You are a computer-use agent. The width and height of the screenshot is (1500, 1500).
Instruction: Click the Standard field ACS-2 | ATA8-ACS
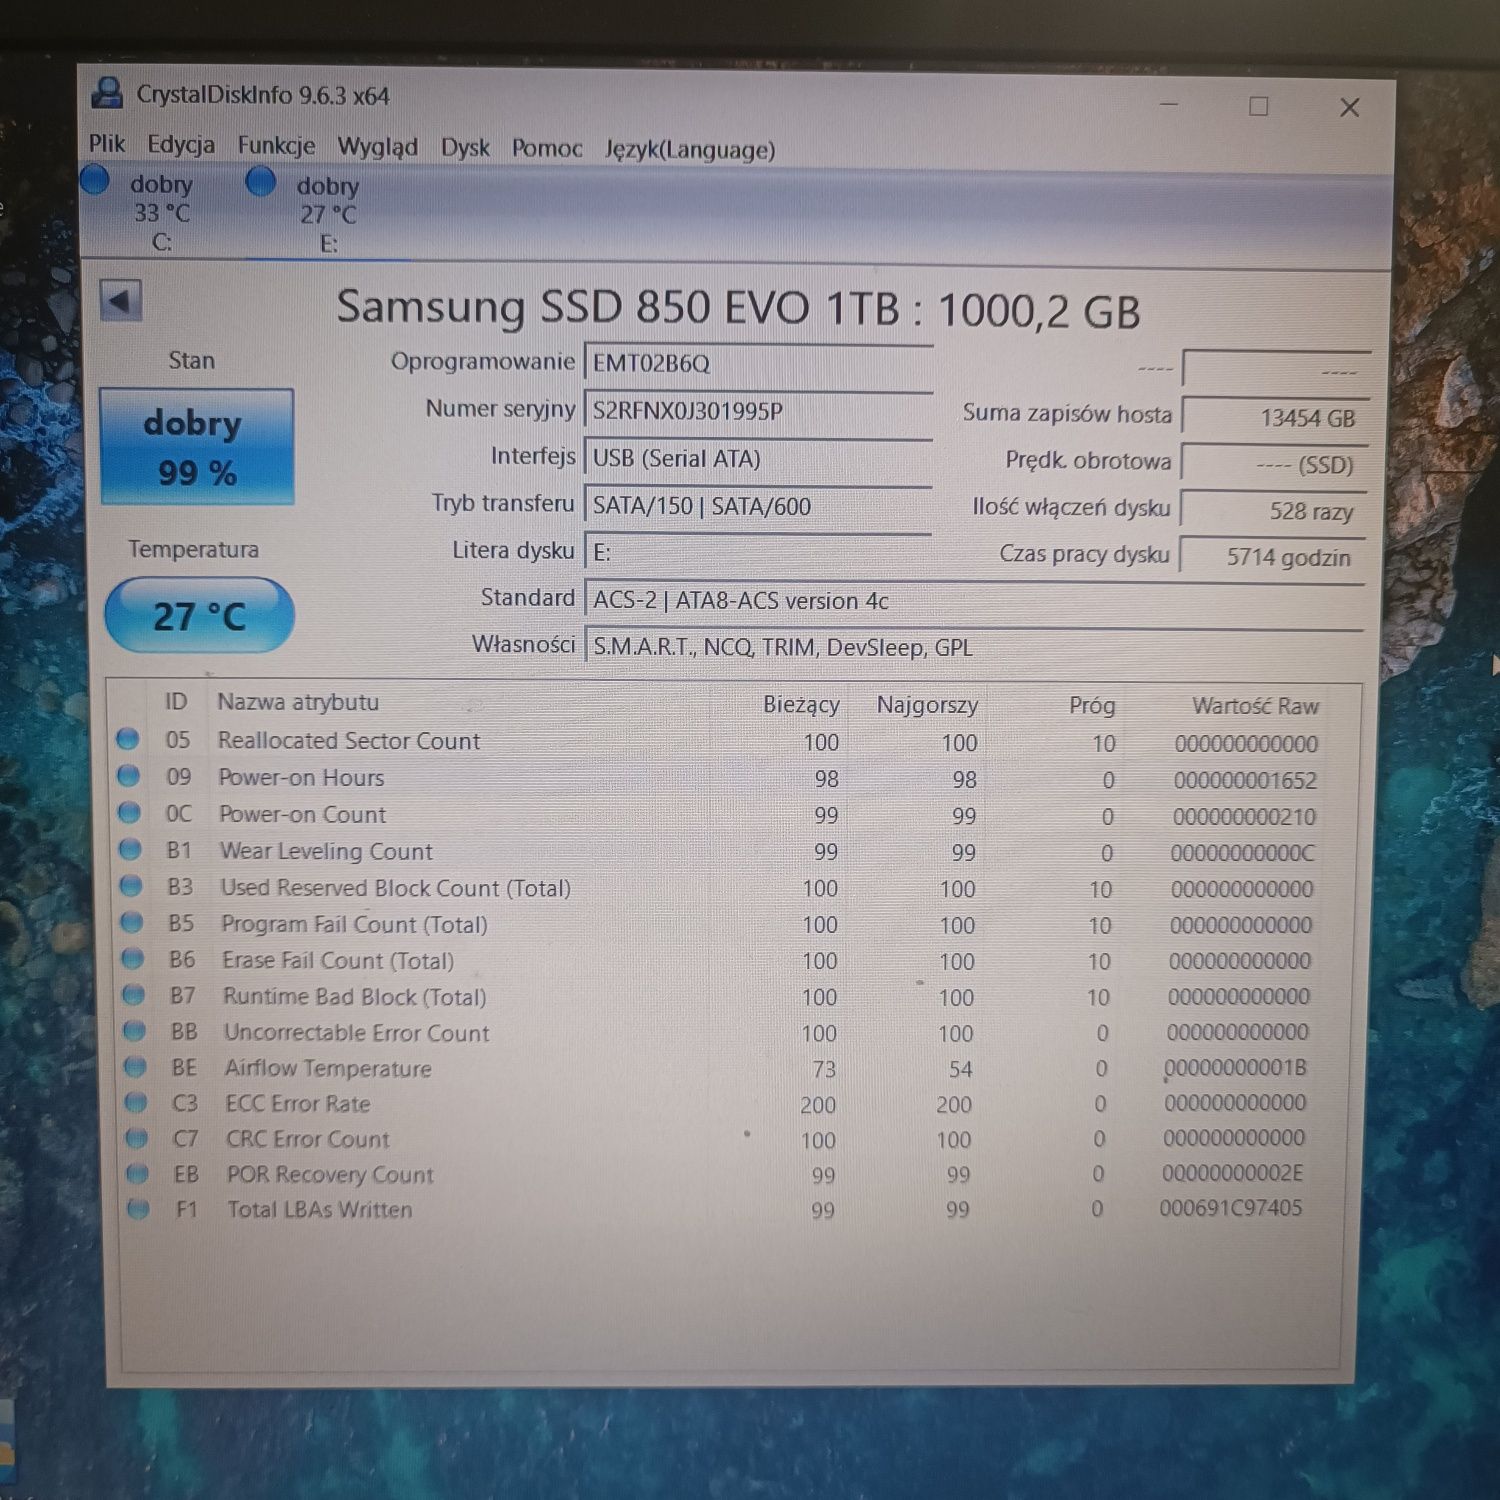pos(974,600)
